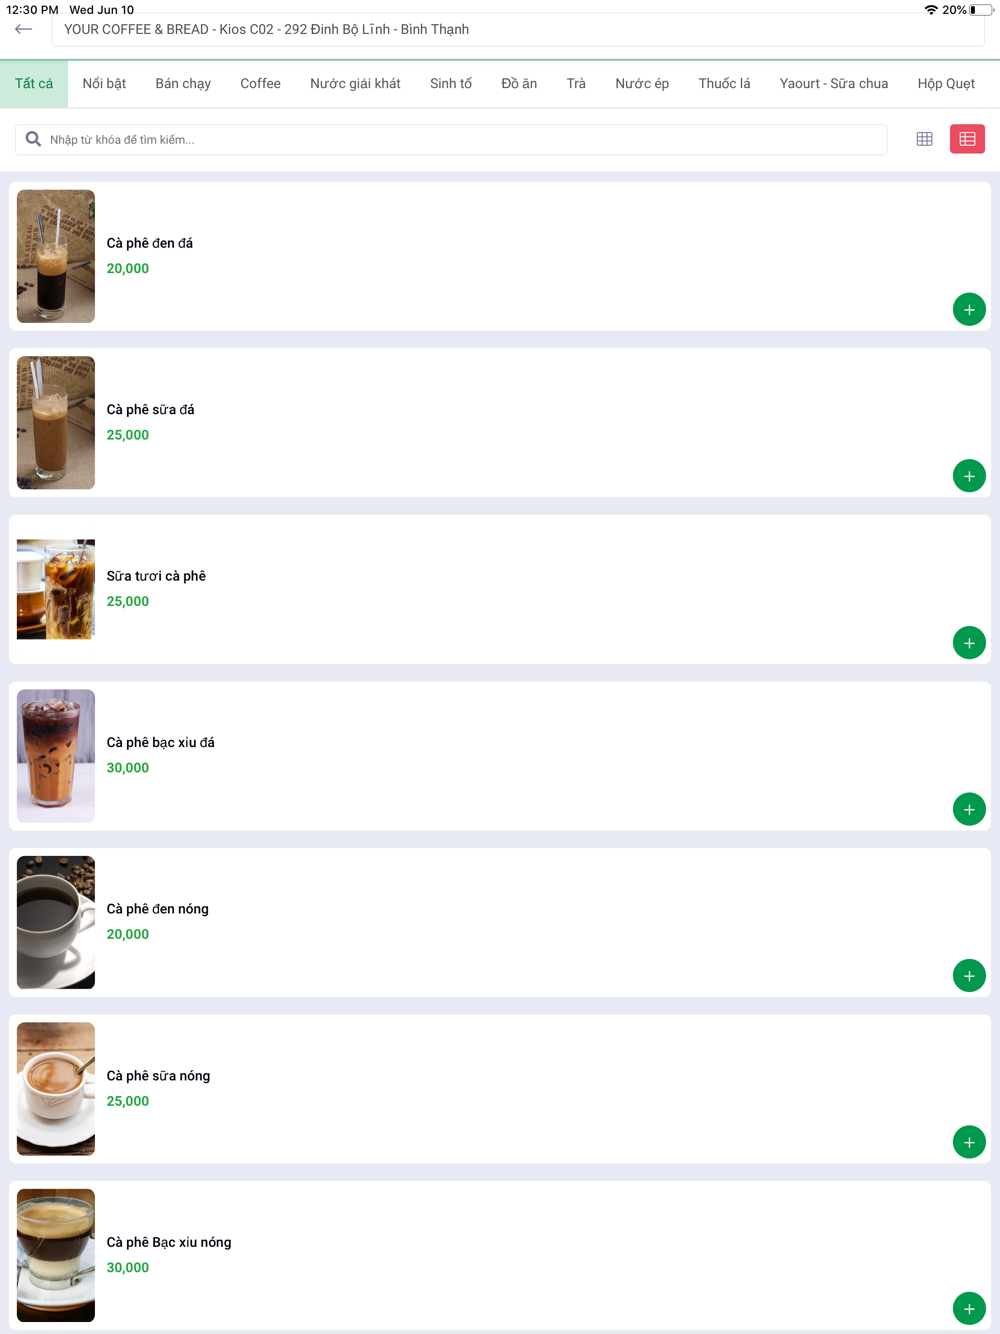Image resolution: width=1000 pixels, height=1334 pixels.
Task: Focus the keyword search field
Action: pyautogui.click(x=451, y=140)
